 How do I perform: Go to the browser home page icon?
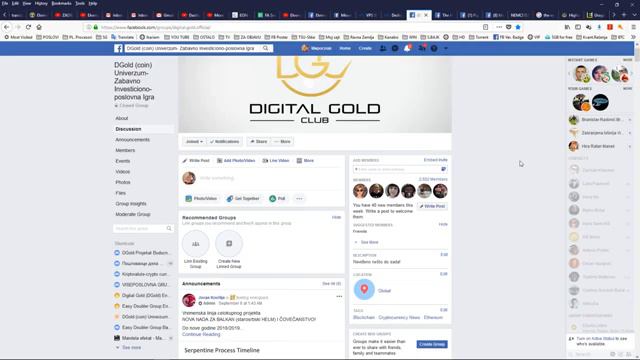(39, 27)
